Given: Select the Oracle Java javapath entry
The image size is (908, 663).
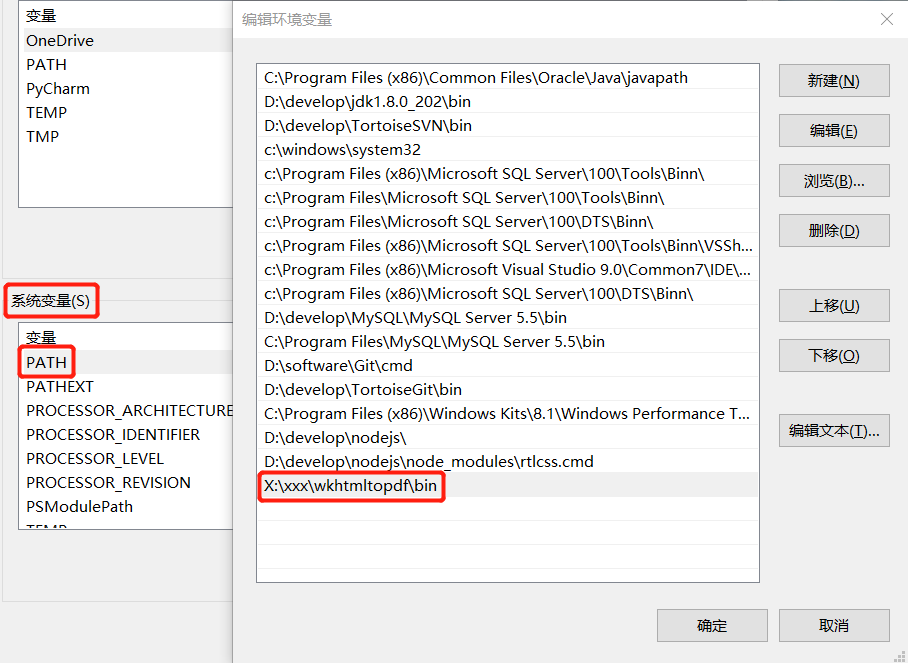Looking at the screenshot, I should [508, 78].
